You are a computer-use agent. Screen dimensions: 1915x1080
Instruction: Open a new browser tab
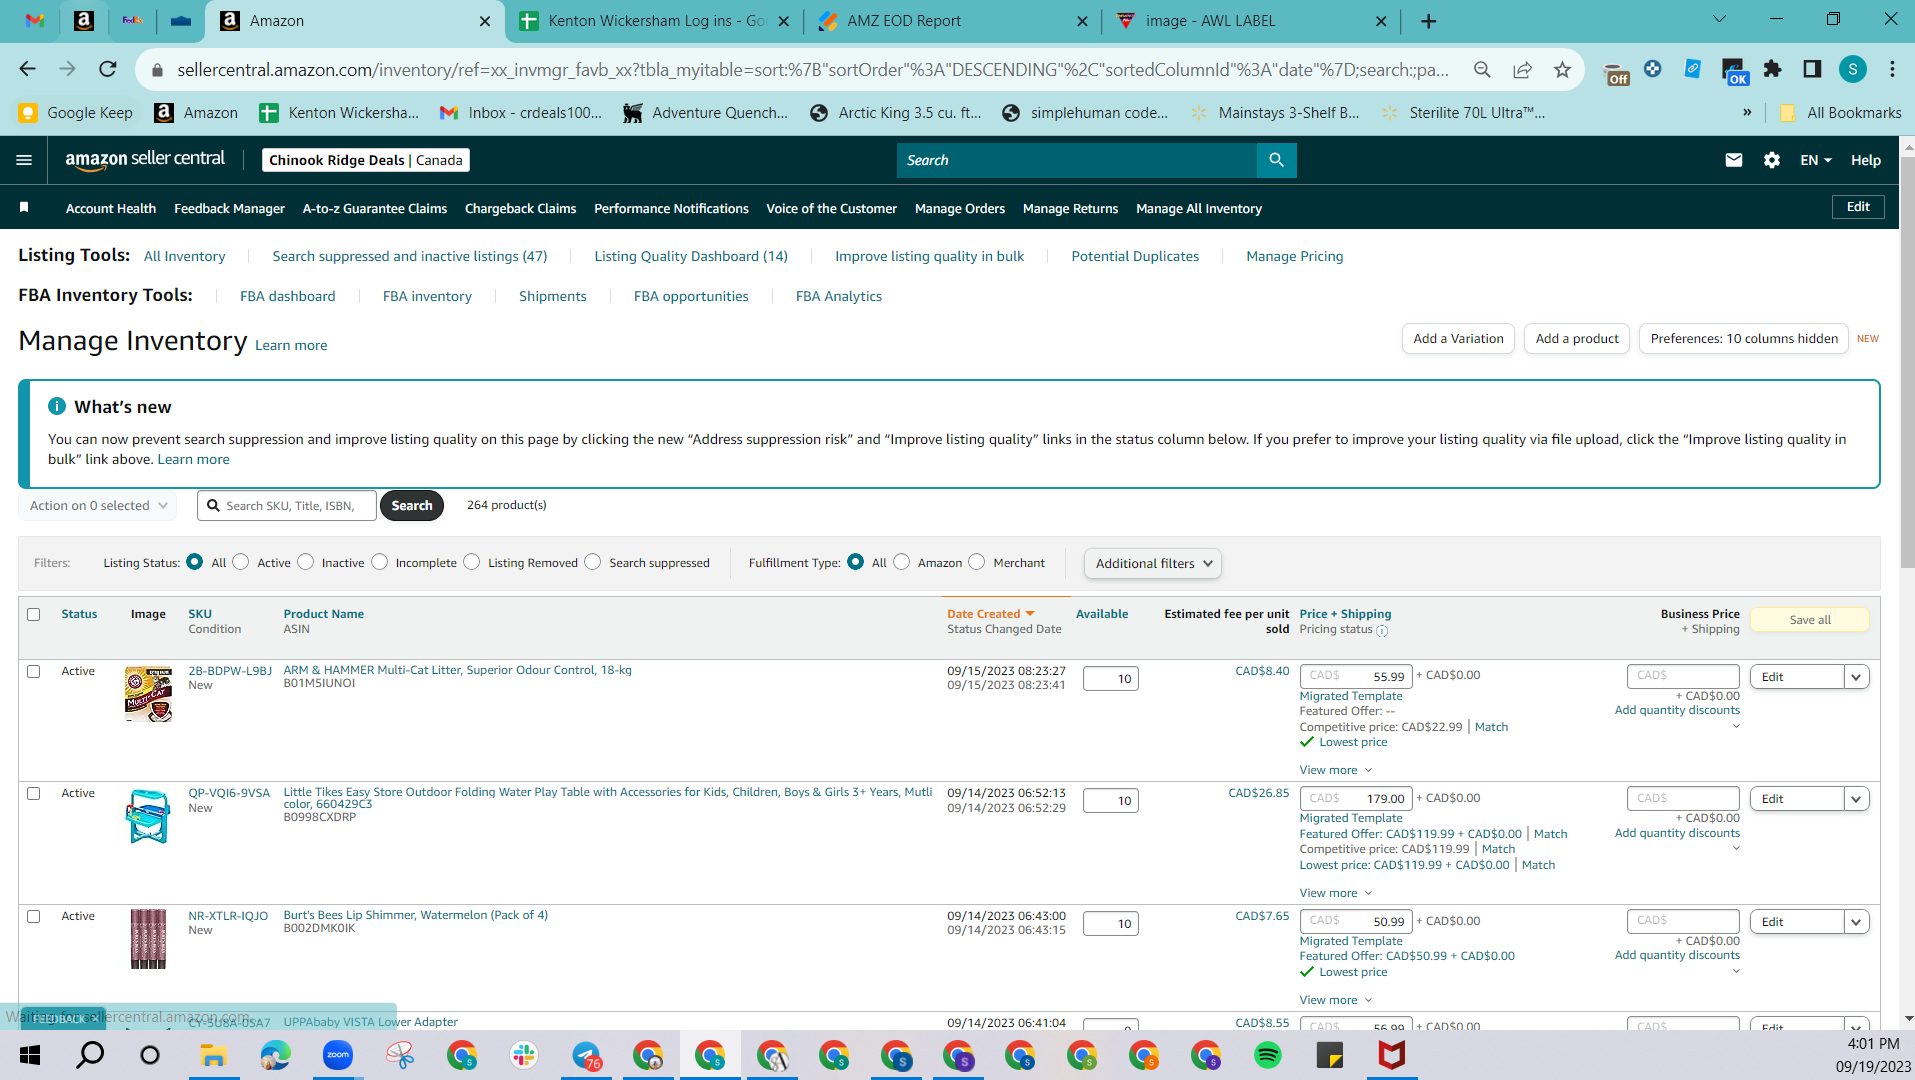pyautogui.click(x=1428, y=21)
